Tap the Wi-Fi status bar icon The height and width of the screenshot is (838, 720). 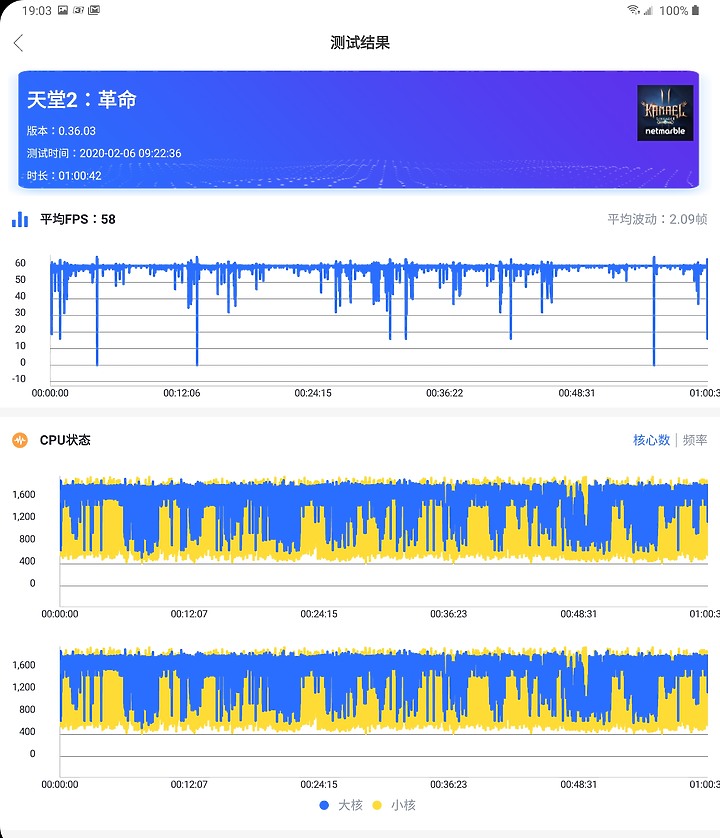633,10
